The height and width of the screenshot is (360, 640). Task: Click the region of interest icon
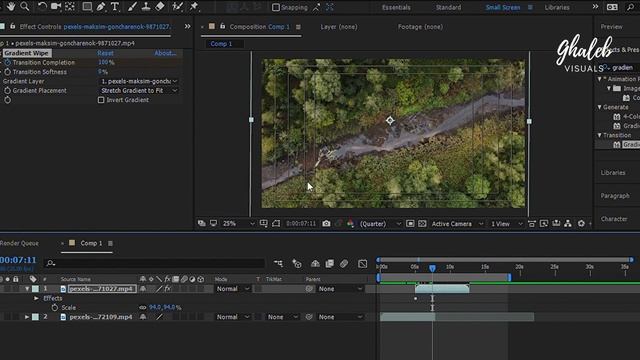tap(410, 223)
